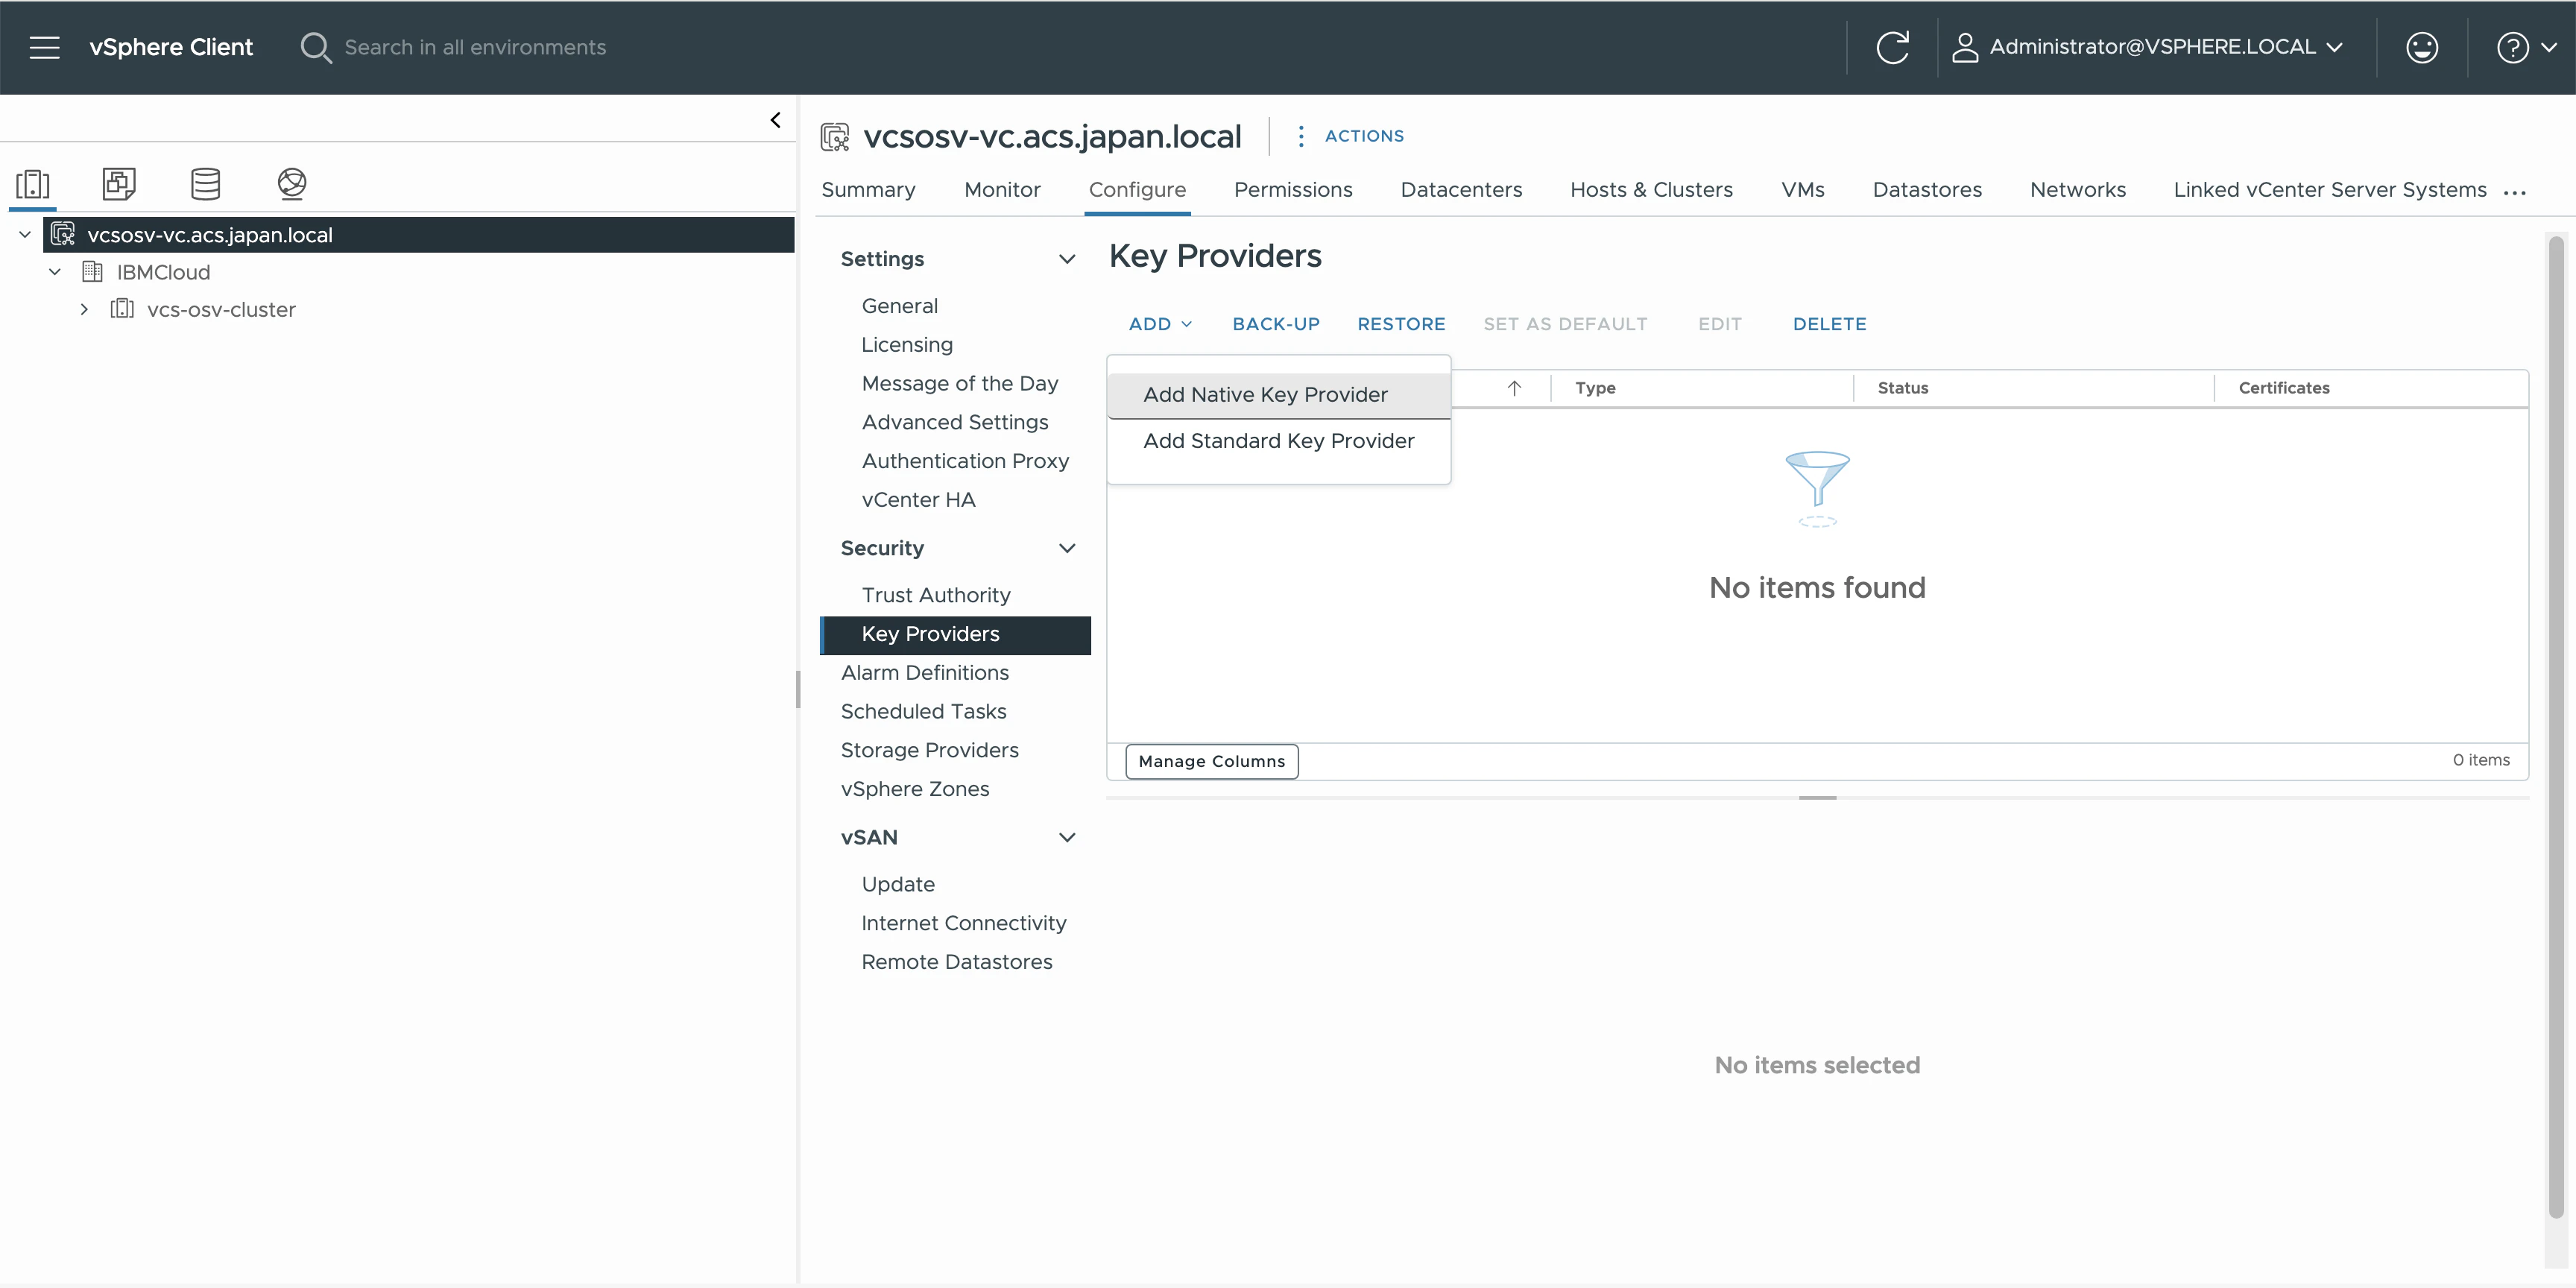The image size is (2576, 1288).
Task: Select Key Providers in the sidebar
Action: pyautogui.click(x=956, y=635)
